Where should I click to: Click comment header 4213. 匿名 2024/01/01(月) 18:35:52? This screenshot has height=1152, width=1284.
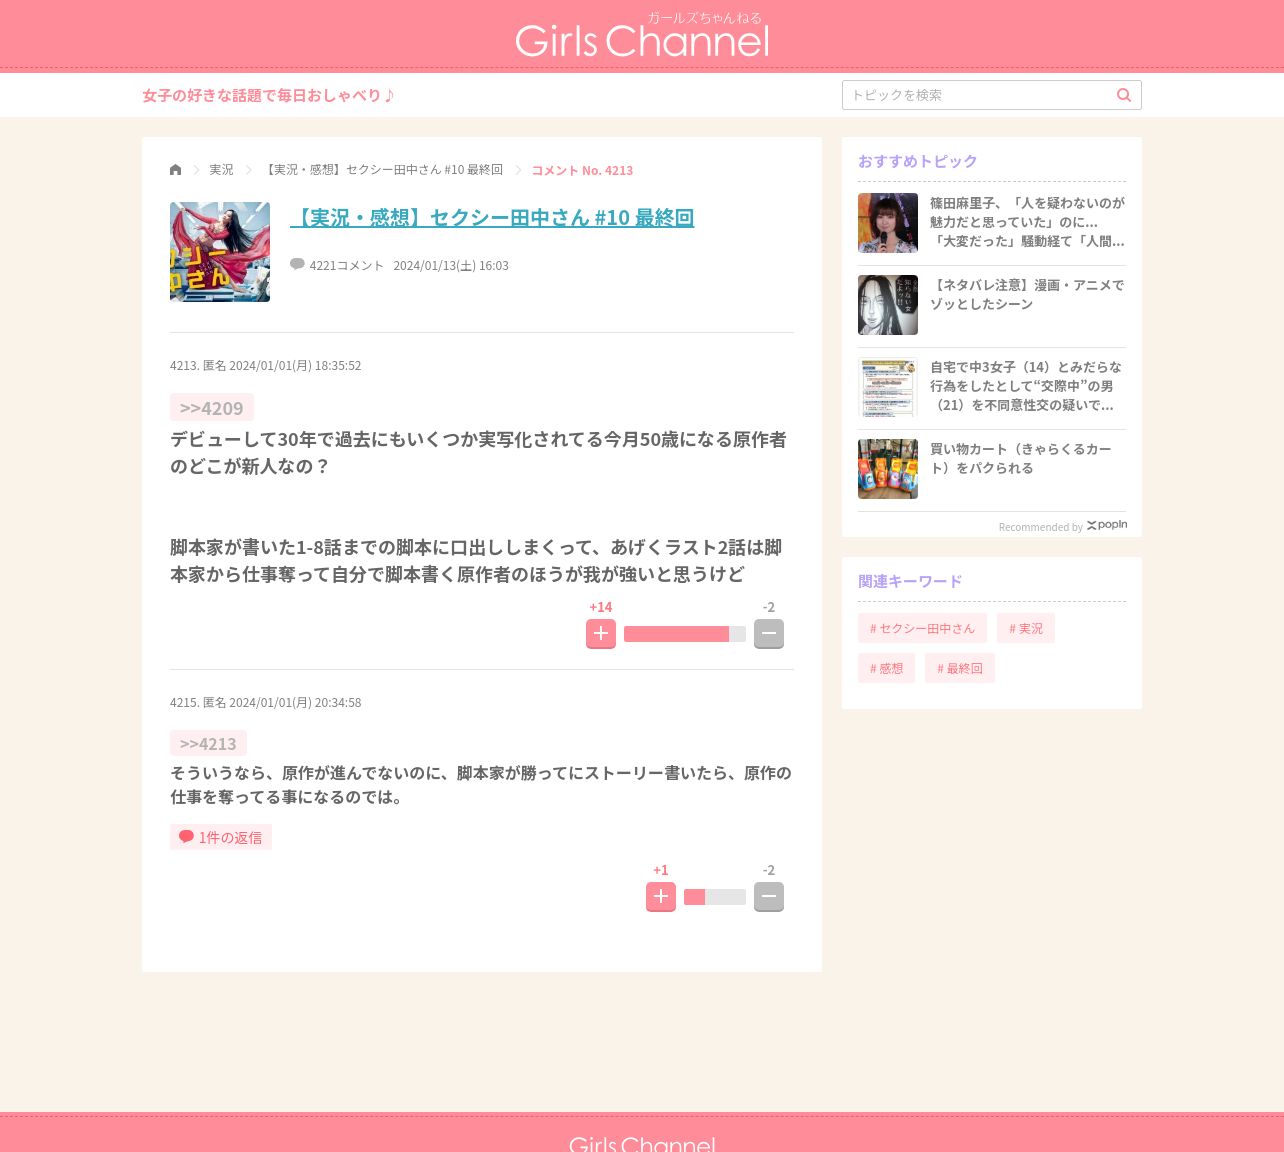click(266, 365)
